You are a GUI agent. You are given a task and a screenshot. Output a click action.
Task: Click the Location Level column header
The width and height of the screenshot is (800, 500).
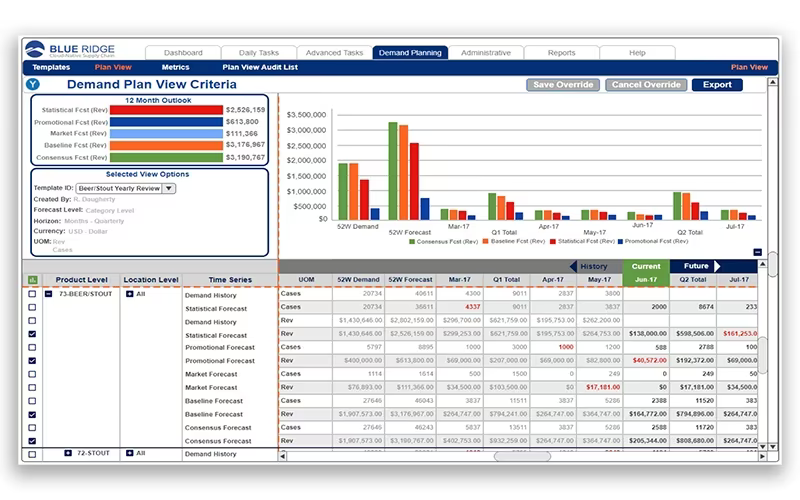pos(151,280)
